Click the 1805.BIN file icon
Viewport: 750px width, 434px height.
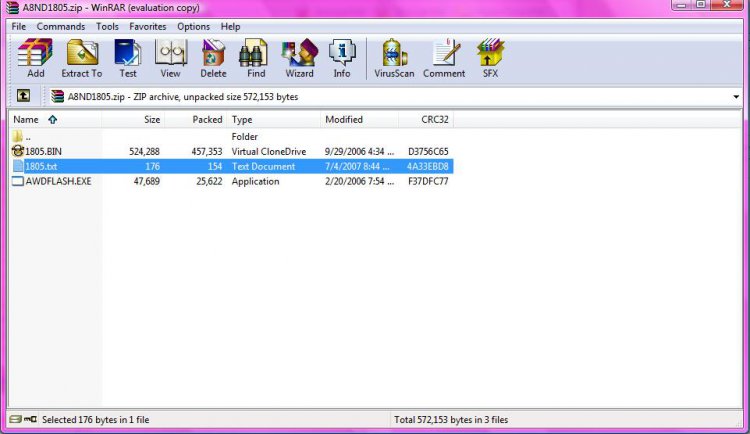[x=18, y=151]
